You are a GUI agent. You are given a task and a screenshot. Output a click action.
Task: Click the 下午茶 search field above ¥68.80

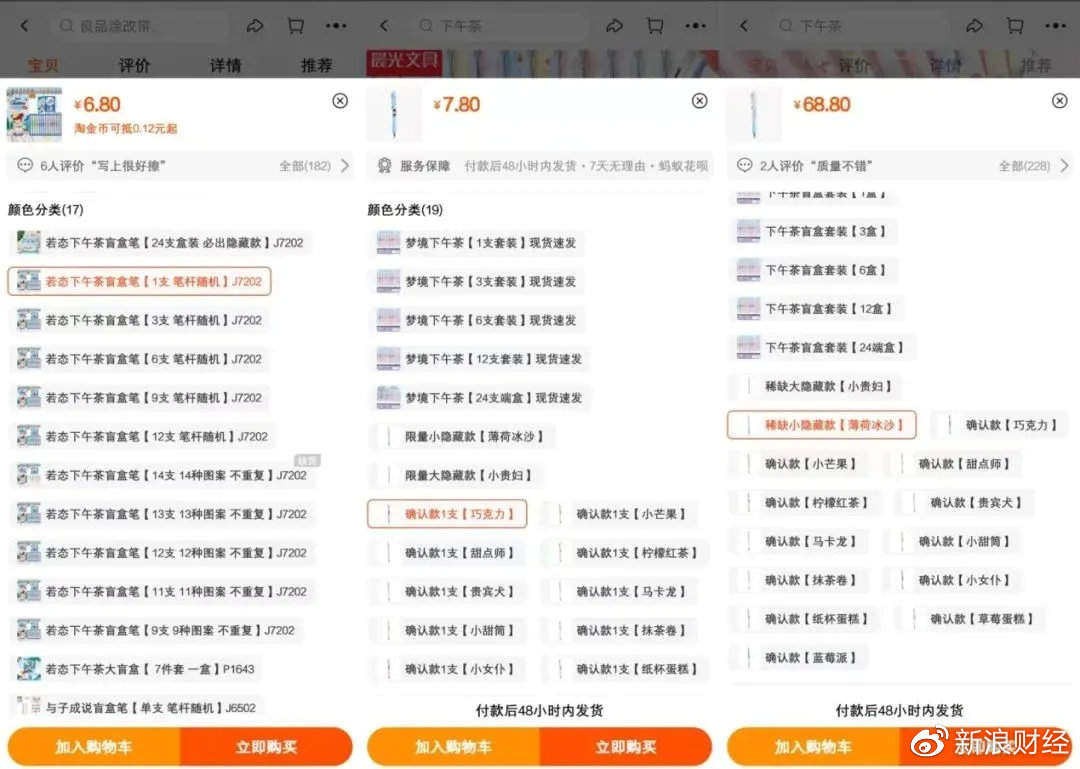(x=862, y=26)
